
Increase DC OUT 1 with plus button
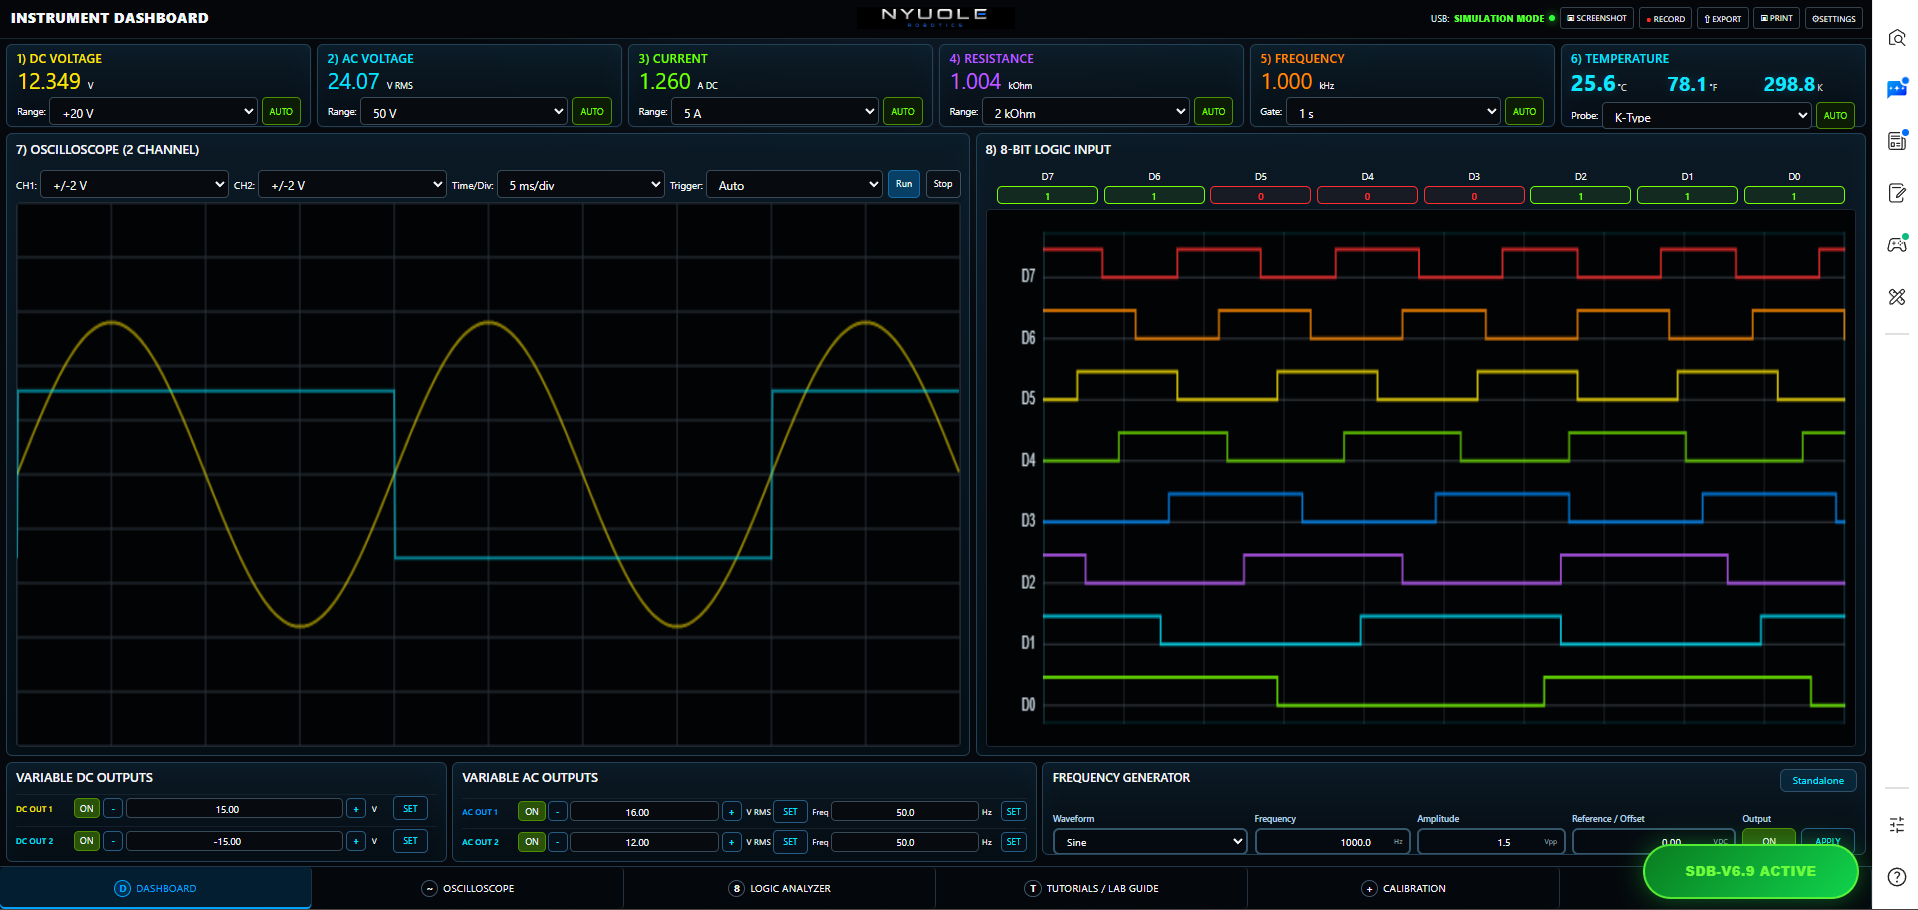coord(356,809)
